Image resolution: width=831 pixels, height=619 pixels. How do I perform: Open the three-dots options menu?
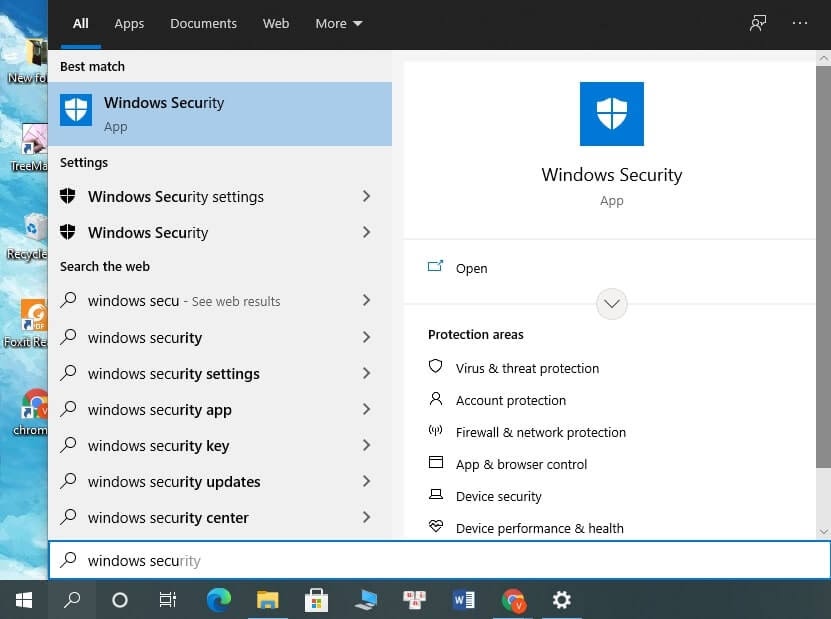799,23
